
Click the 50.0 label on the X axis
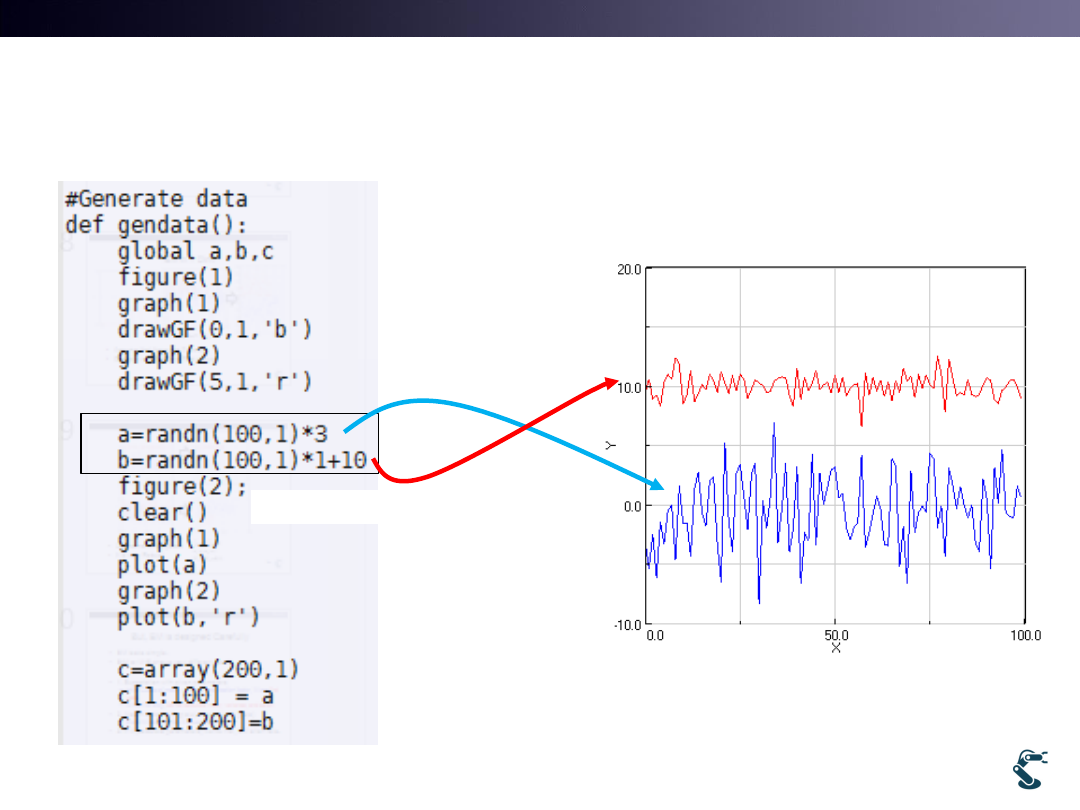point(836,635)
